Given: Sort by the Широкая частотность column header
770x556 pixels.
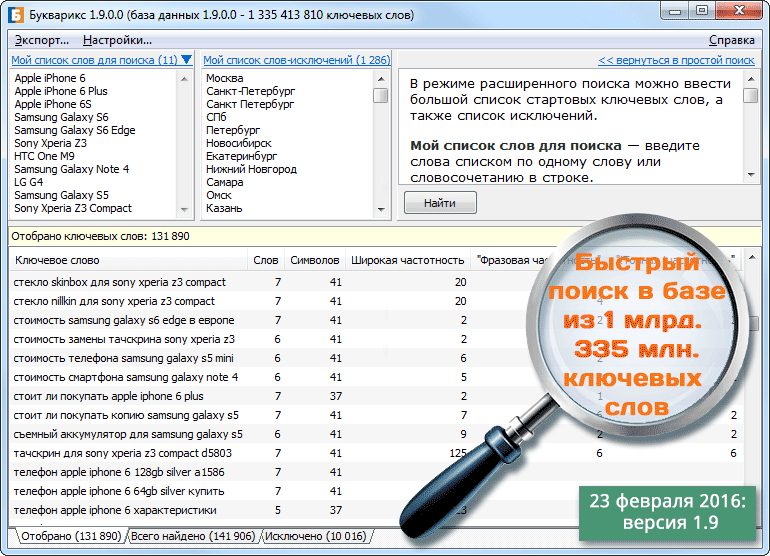Looking at the screenshot, I should [x=408, y=260].
